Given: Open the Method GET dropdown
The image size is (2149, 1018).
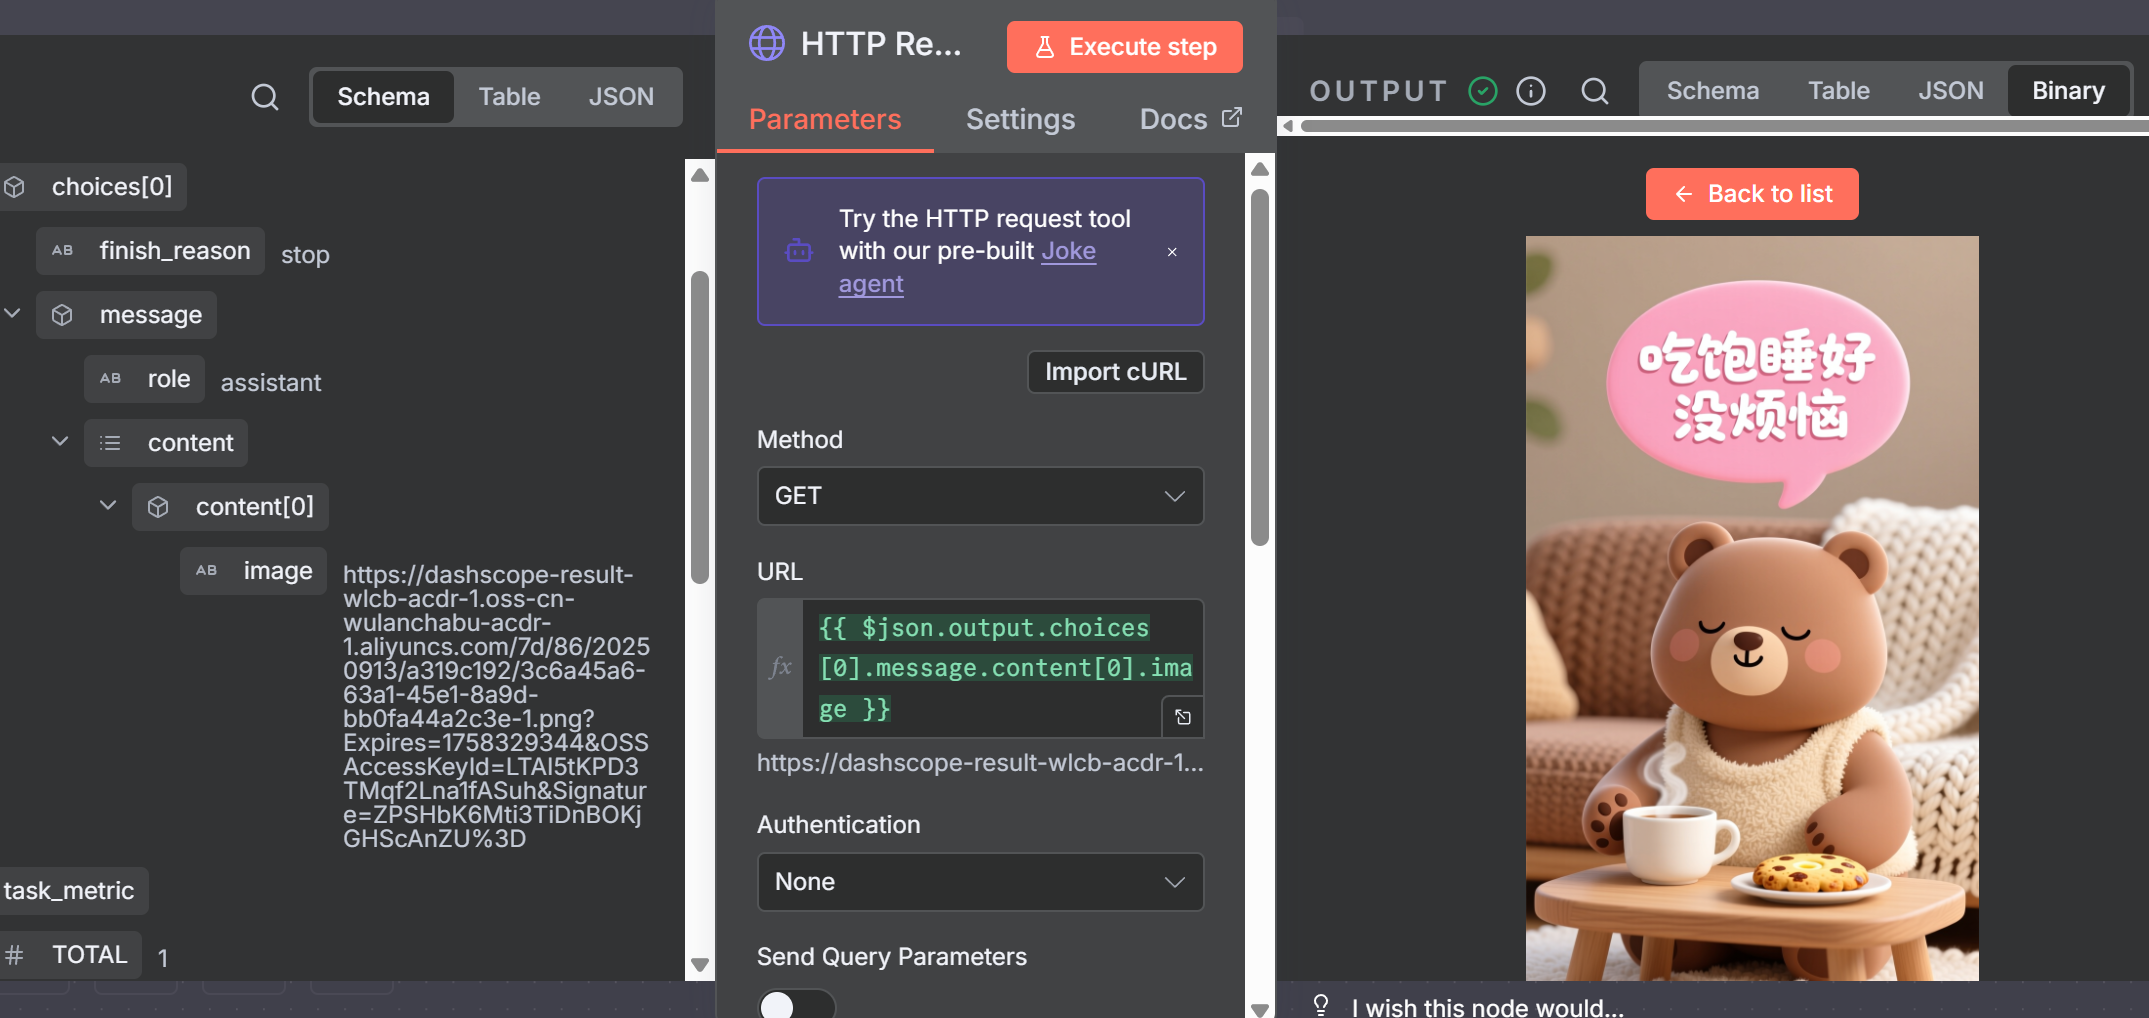Looking at the screenshot, I should pyautogui.click(x=980, y=496).
